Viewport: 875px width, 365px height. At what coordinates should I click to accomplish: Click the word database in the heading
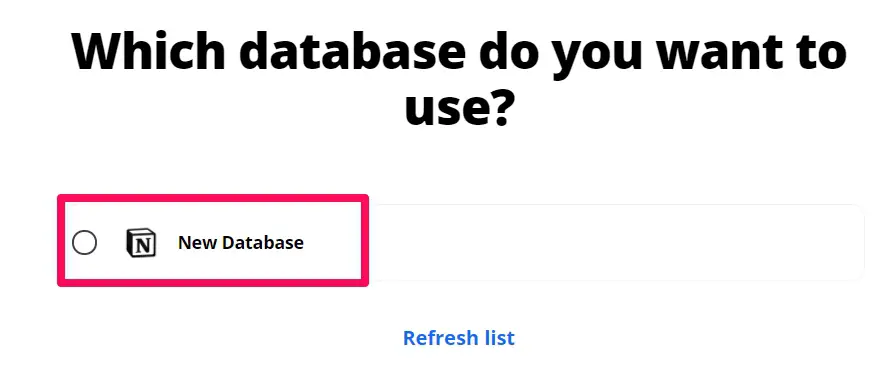(x=353, y=52)
